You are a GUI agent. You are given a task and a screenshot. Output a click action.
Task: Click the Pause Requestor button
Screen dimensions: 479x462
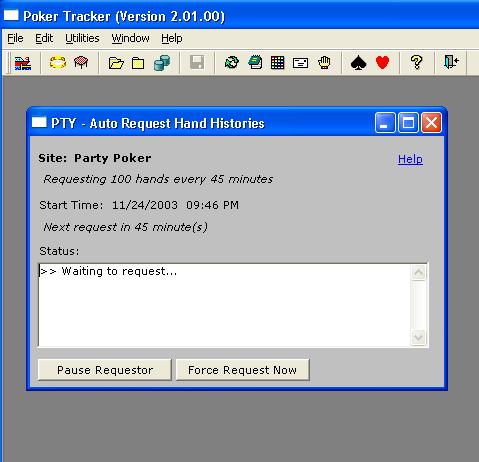click(105, 370)
